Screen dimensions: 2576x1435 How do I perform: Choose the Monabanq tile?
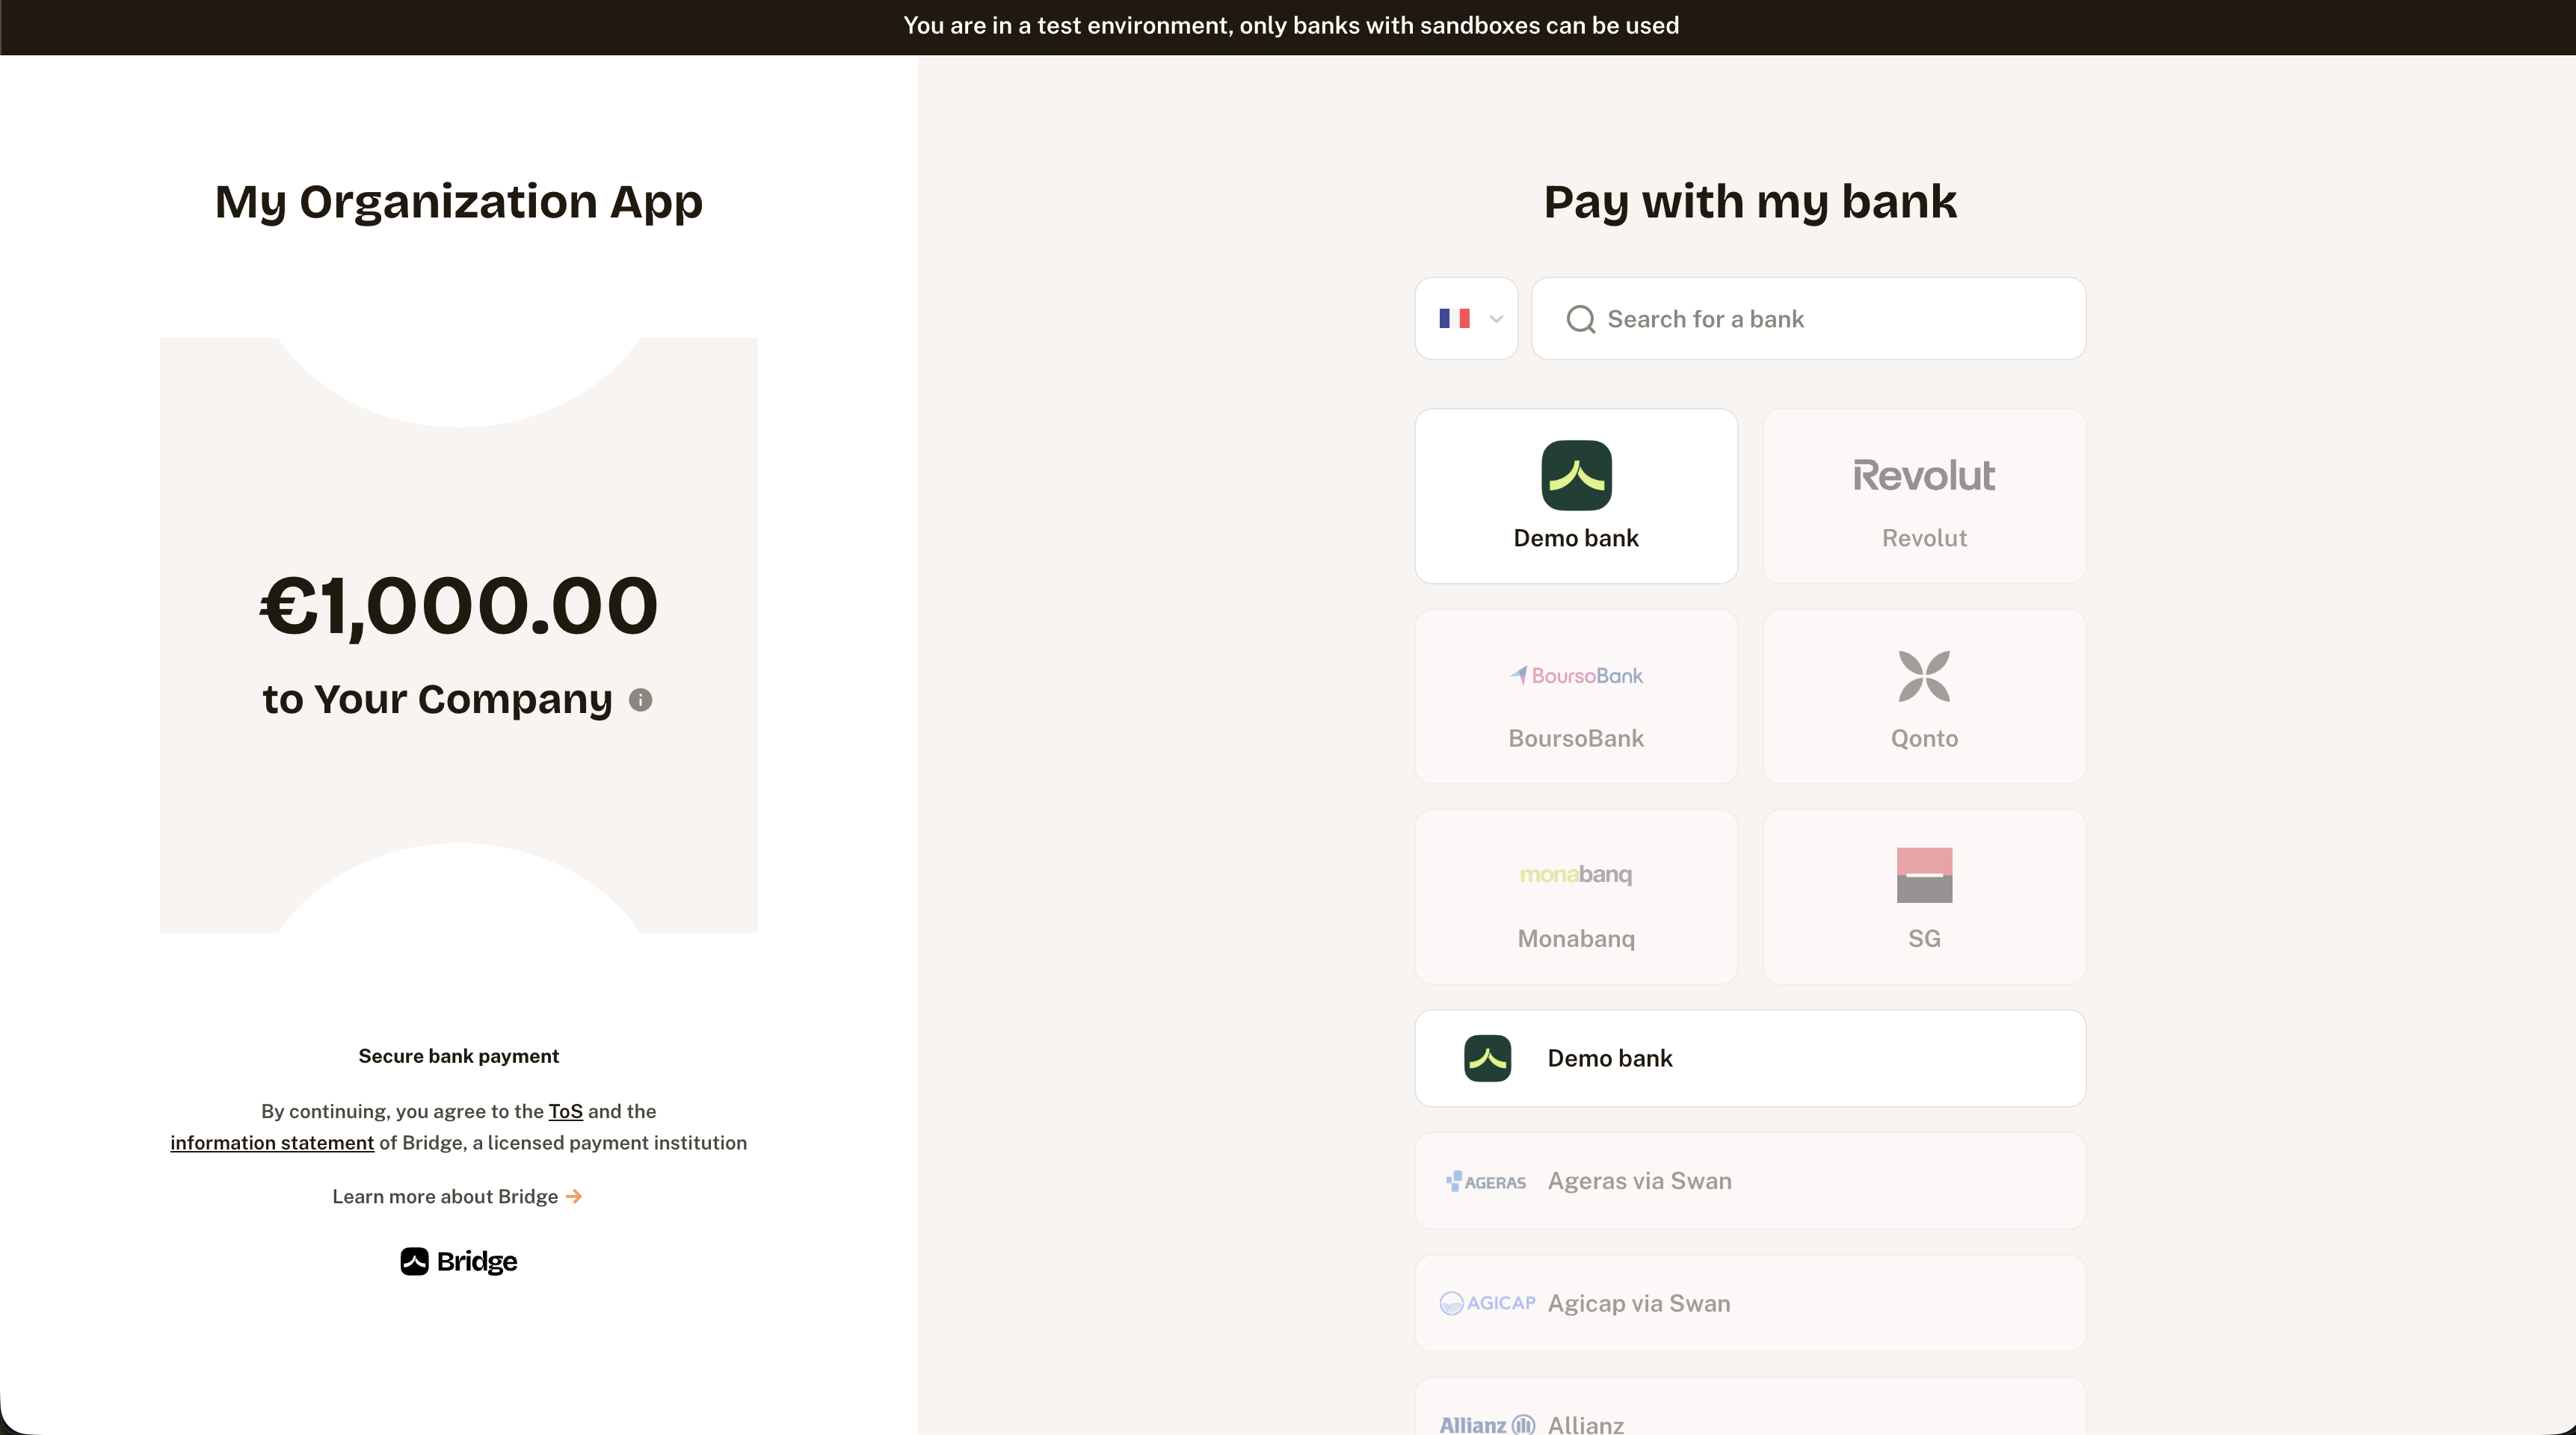(1576, 897)
